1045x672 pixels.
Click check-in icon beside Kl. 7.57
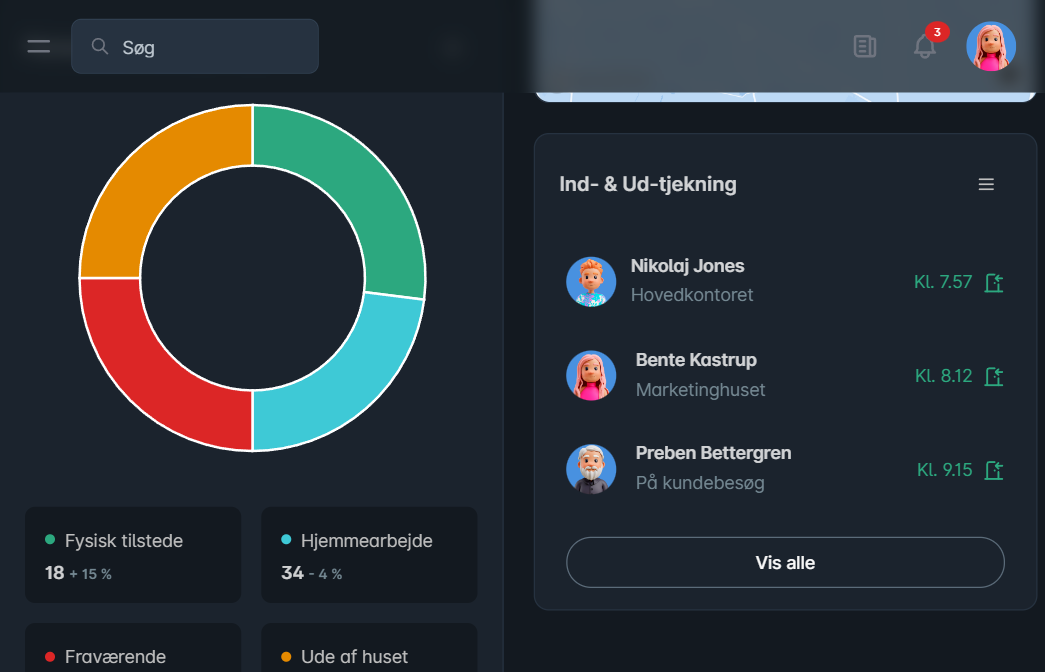click(993, 283)
